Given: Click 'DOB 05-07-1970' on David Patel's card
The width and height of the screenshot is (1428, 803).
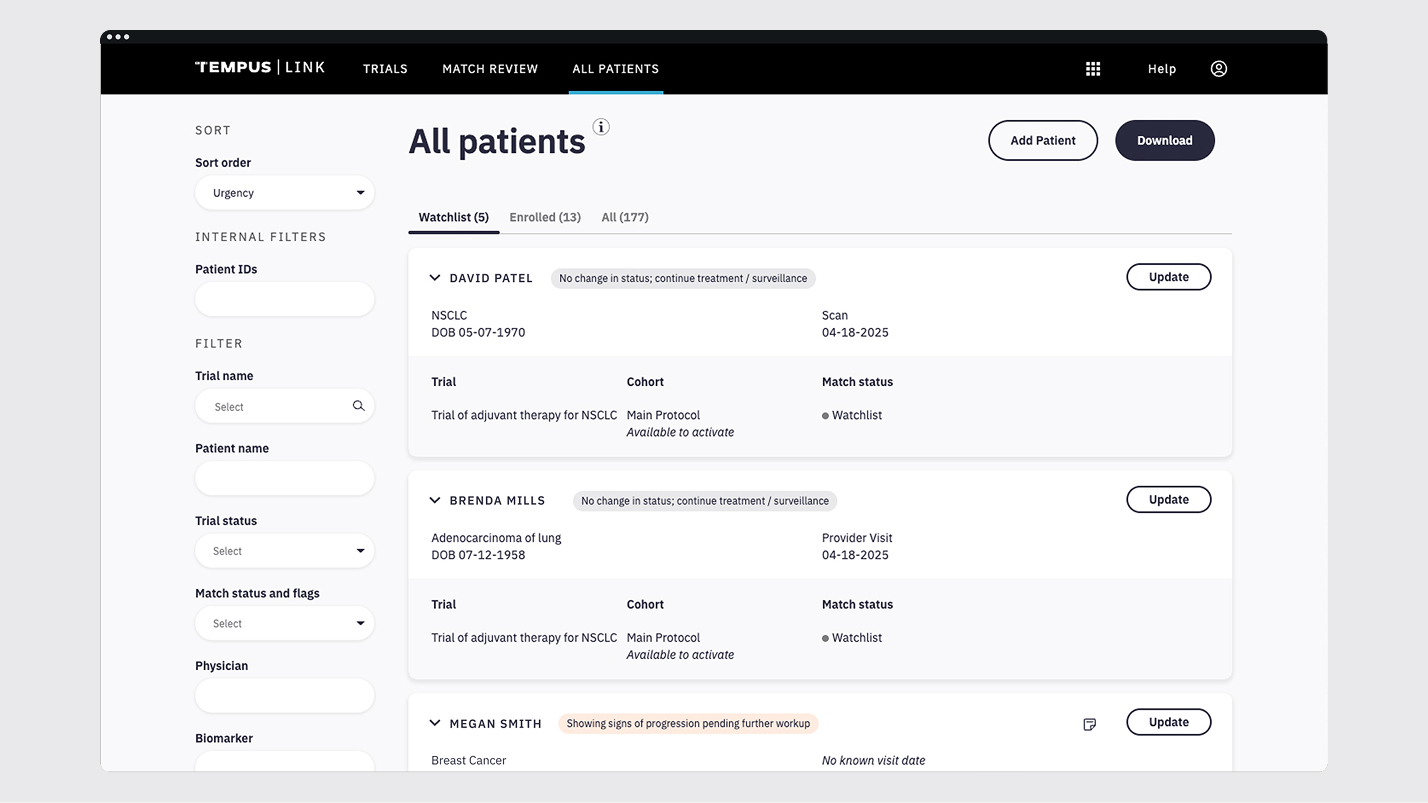Looking at the screenshot, I should point(478,332).
